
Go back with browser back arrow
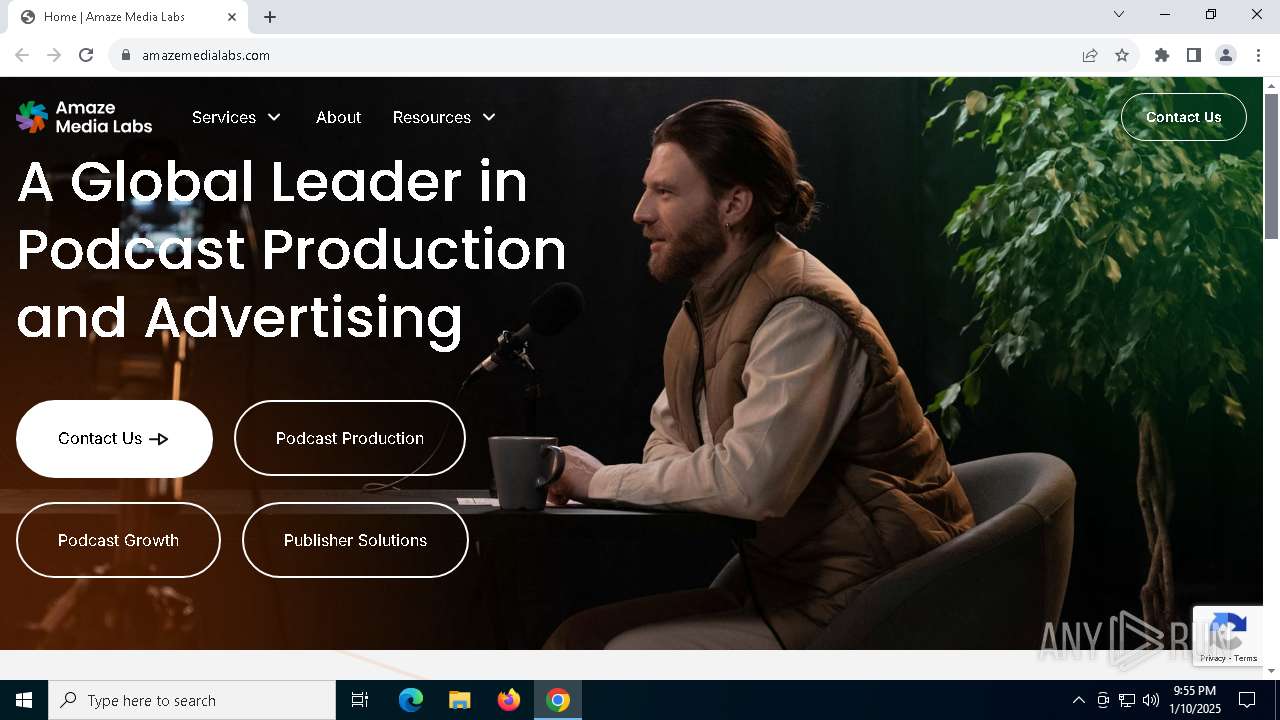click(x=22, y=55)
